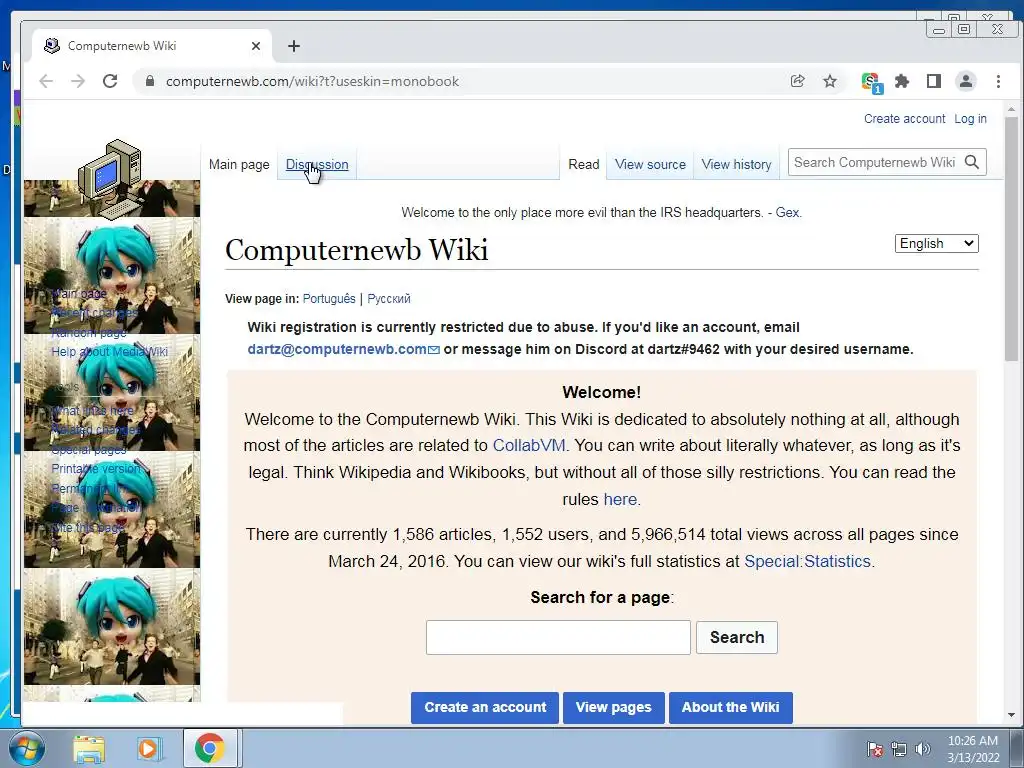Click the Log in link
This screenshot has height=768, width=1024.
970,119
